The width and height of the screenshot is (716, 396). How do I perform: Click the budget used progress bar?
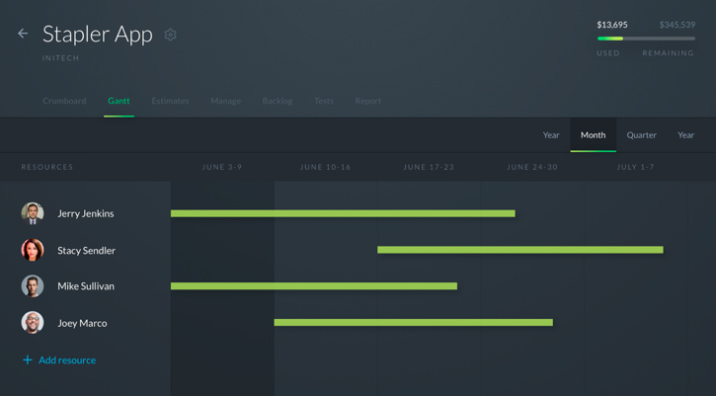[x=646, y=38]
